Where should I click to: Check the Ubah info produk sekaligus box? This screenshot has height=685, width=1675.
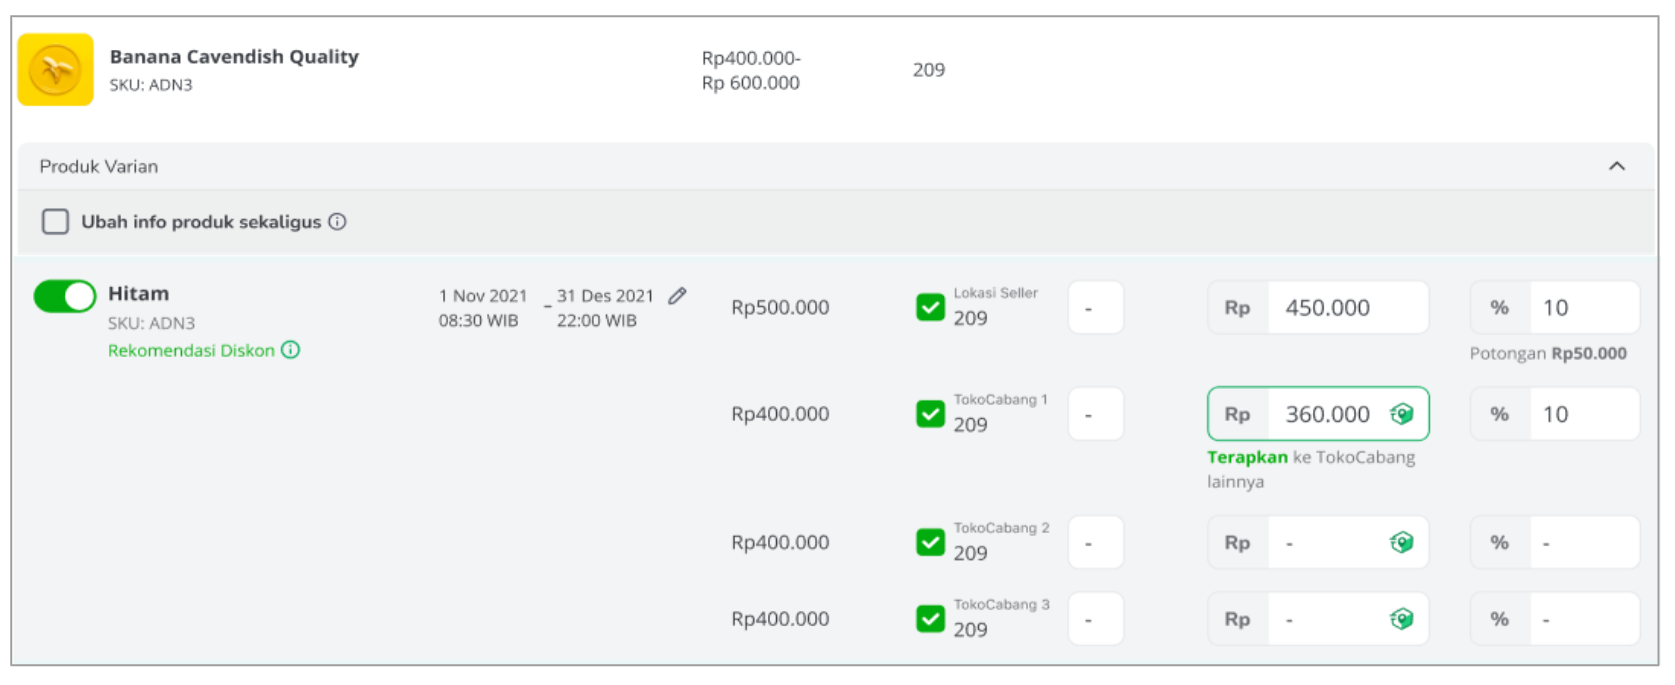click(55, 222)
